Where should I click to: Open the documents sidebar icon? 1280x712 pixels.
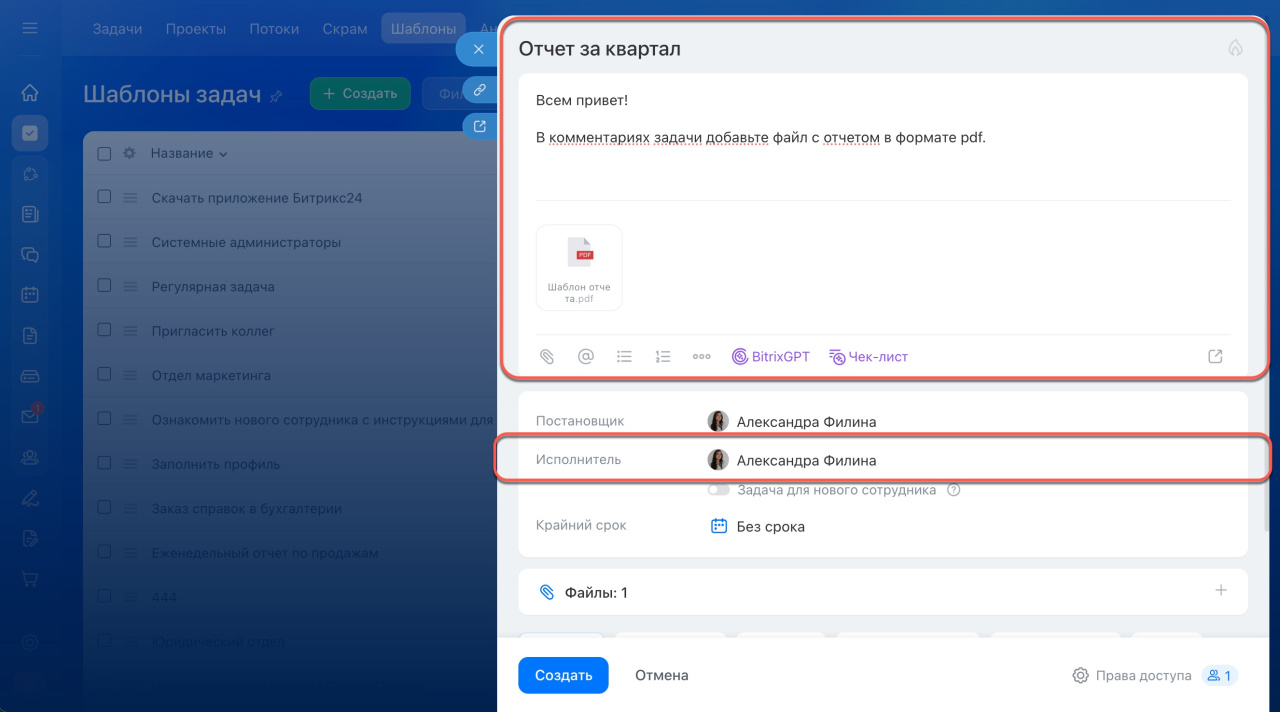tap(30, 336)
